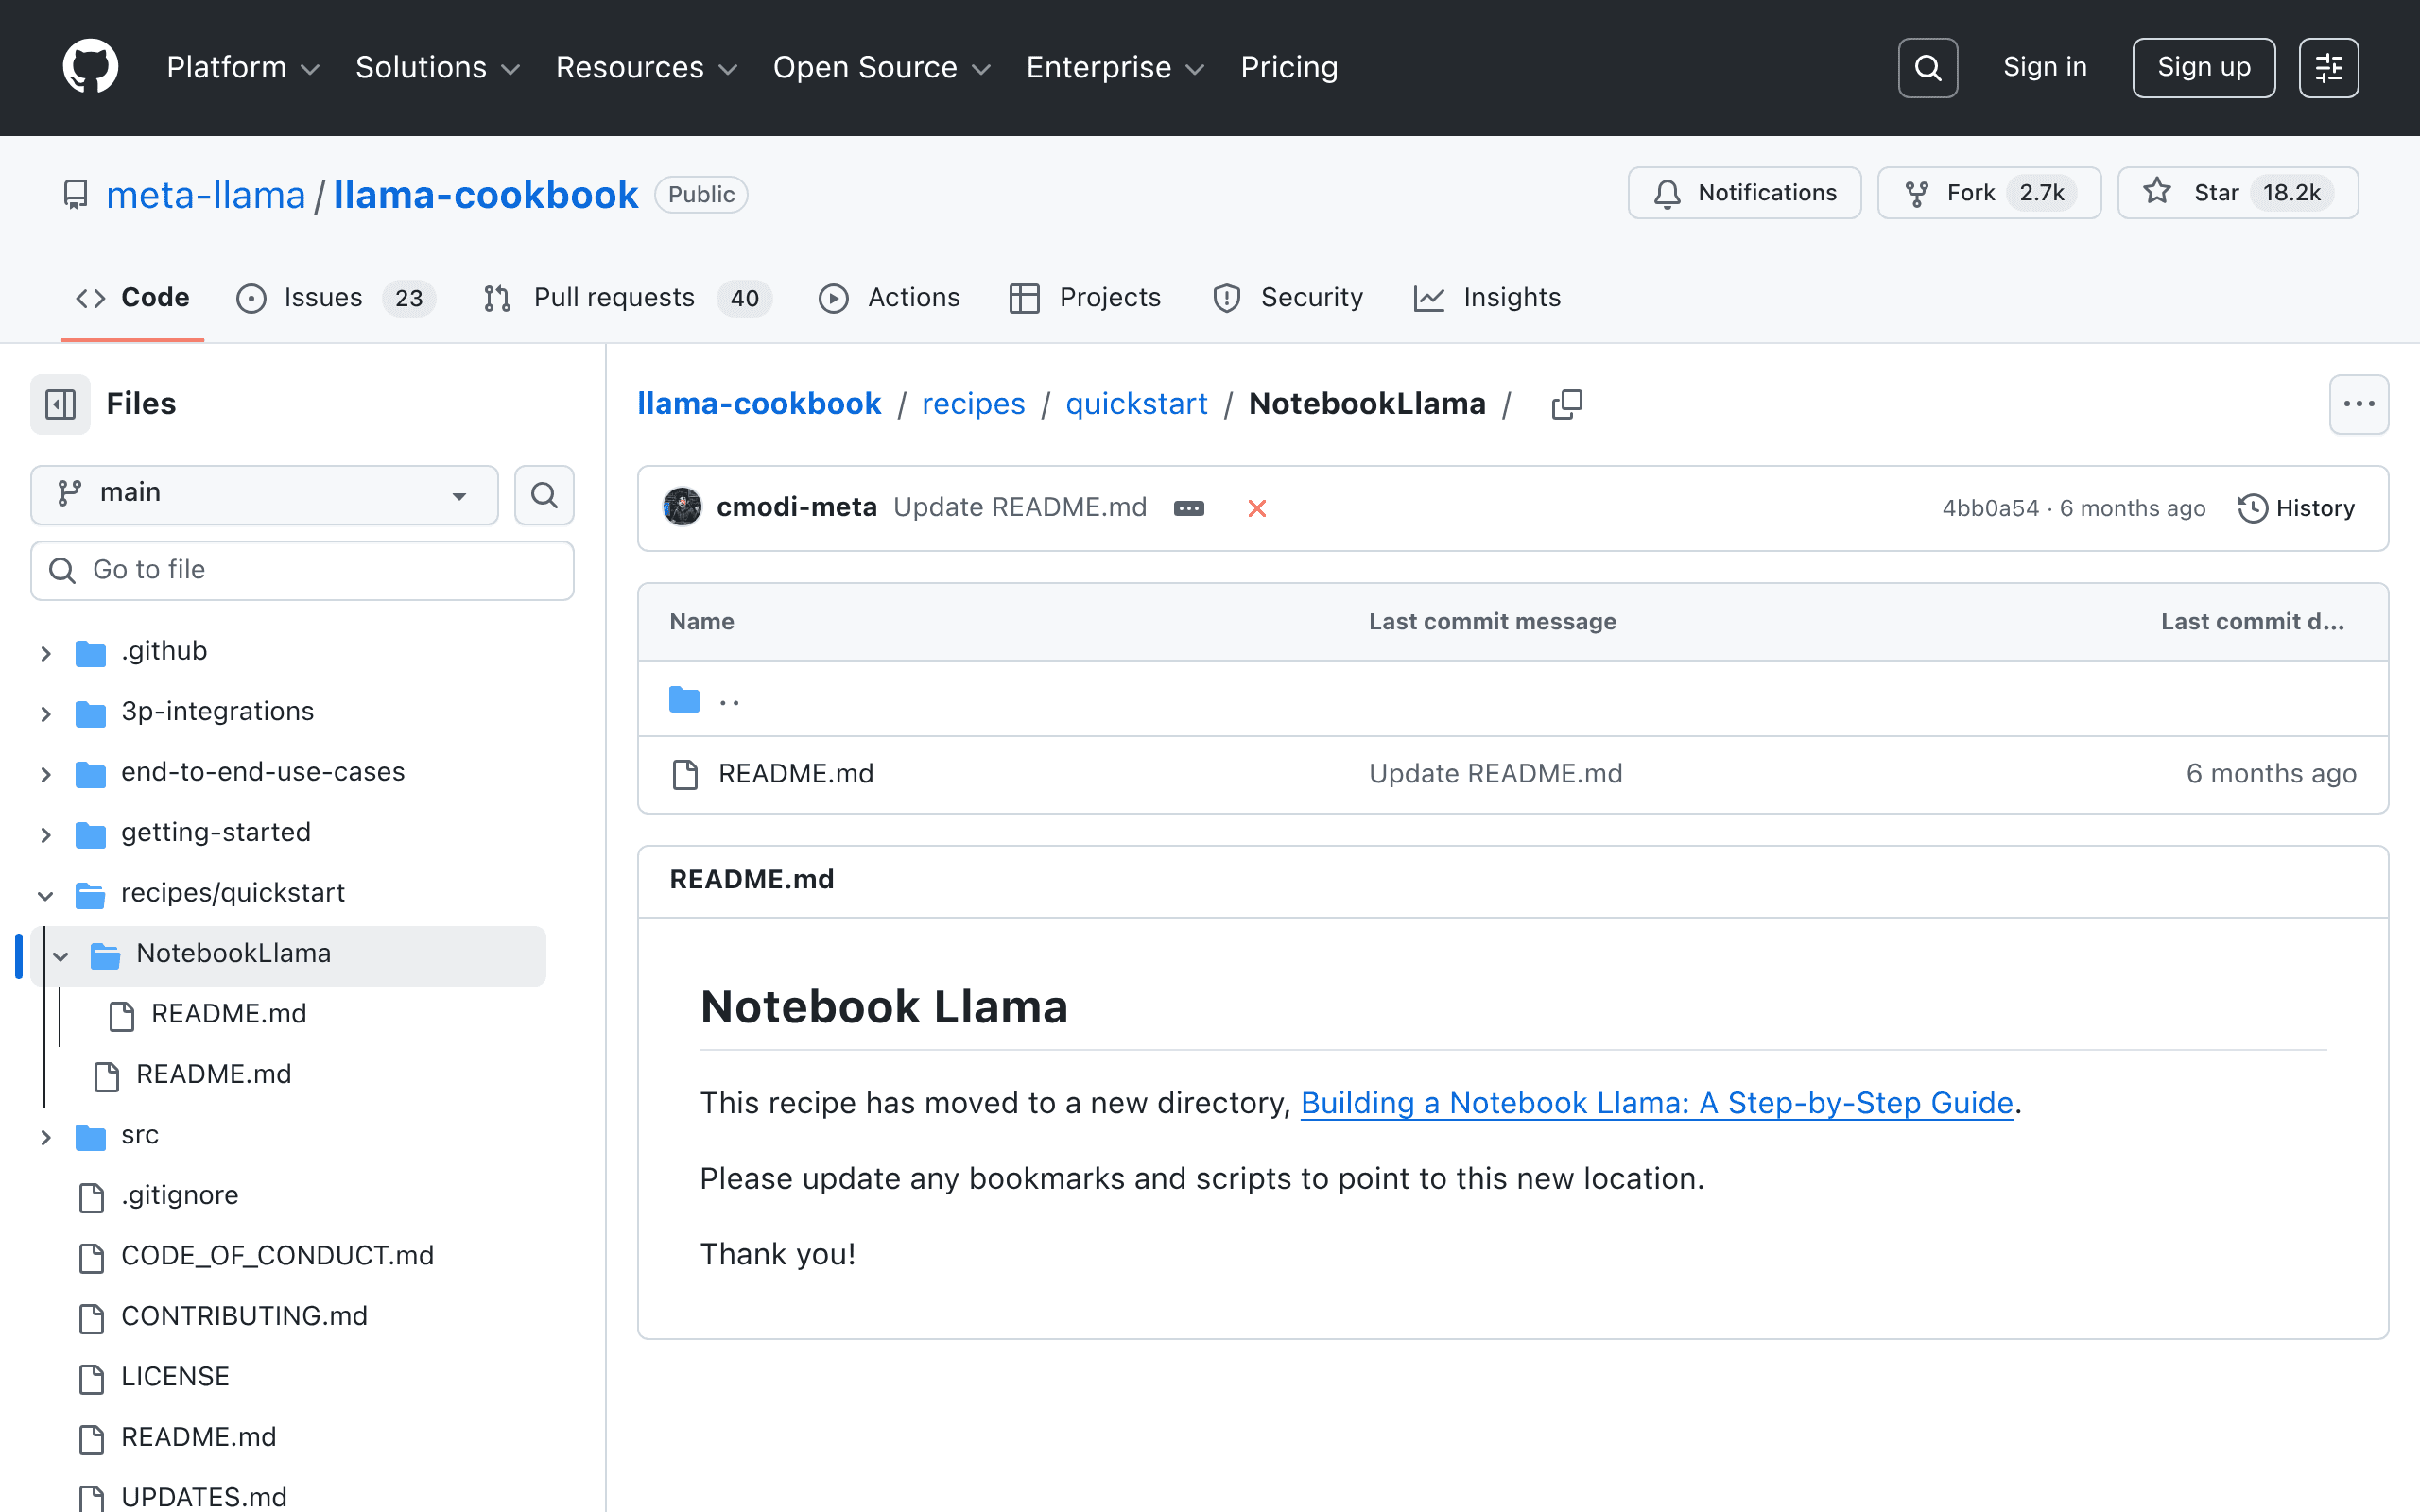The image size is (2420, 1512).
Task: Collapse the recipes/quickstart folder
Action: pyautogui.click(x=46, y=894)
